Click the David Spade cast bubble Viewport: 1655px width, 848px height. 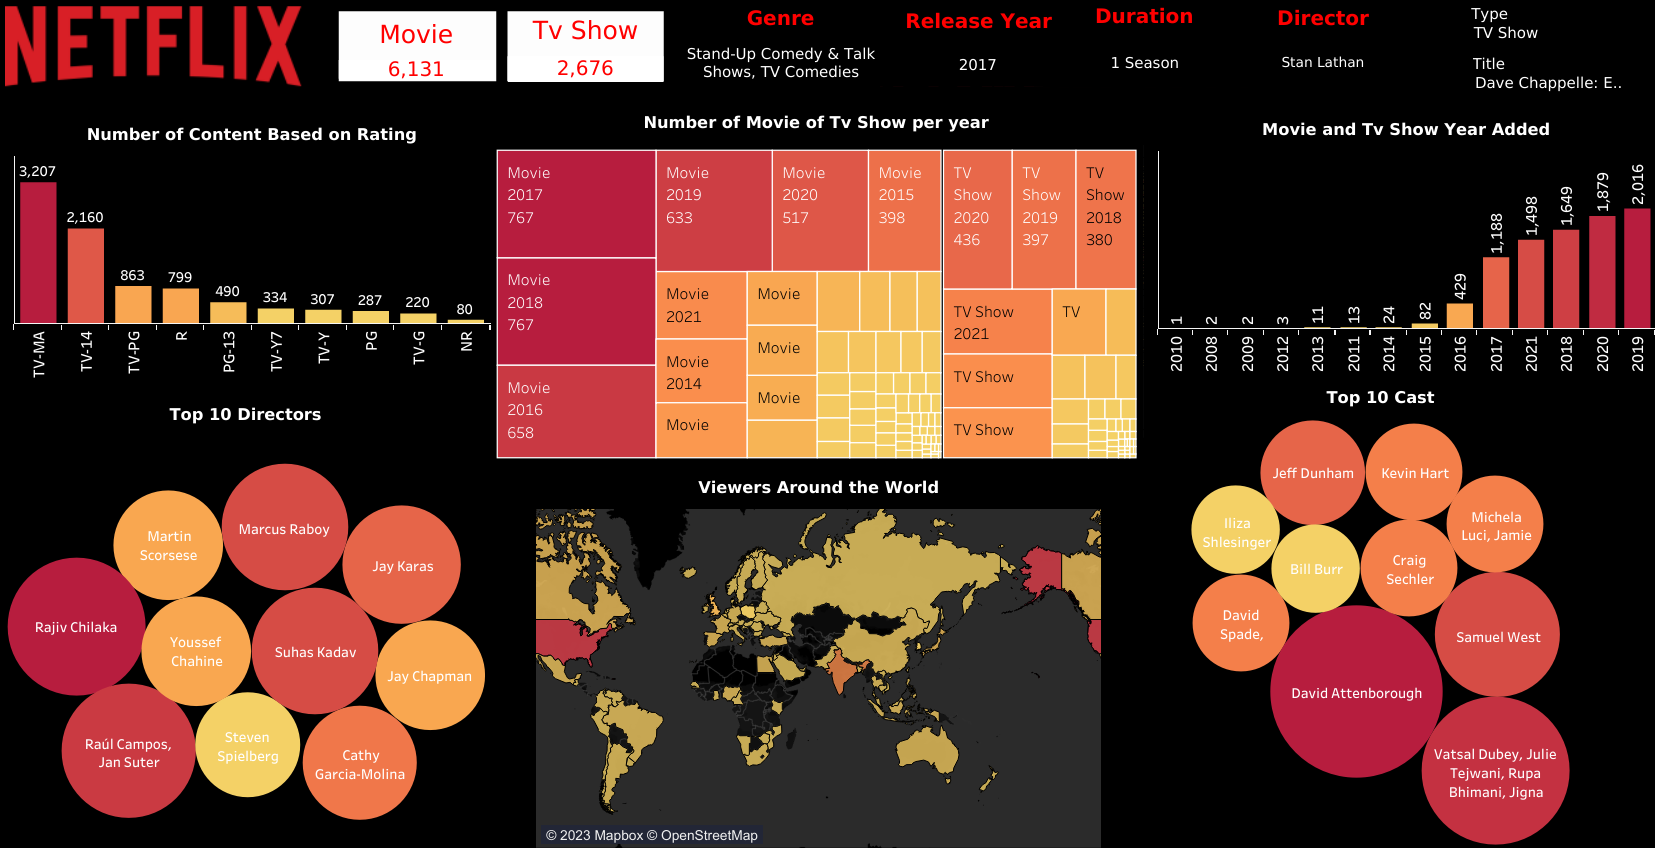click(1241, 624)
